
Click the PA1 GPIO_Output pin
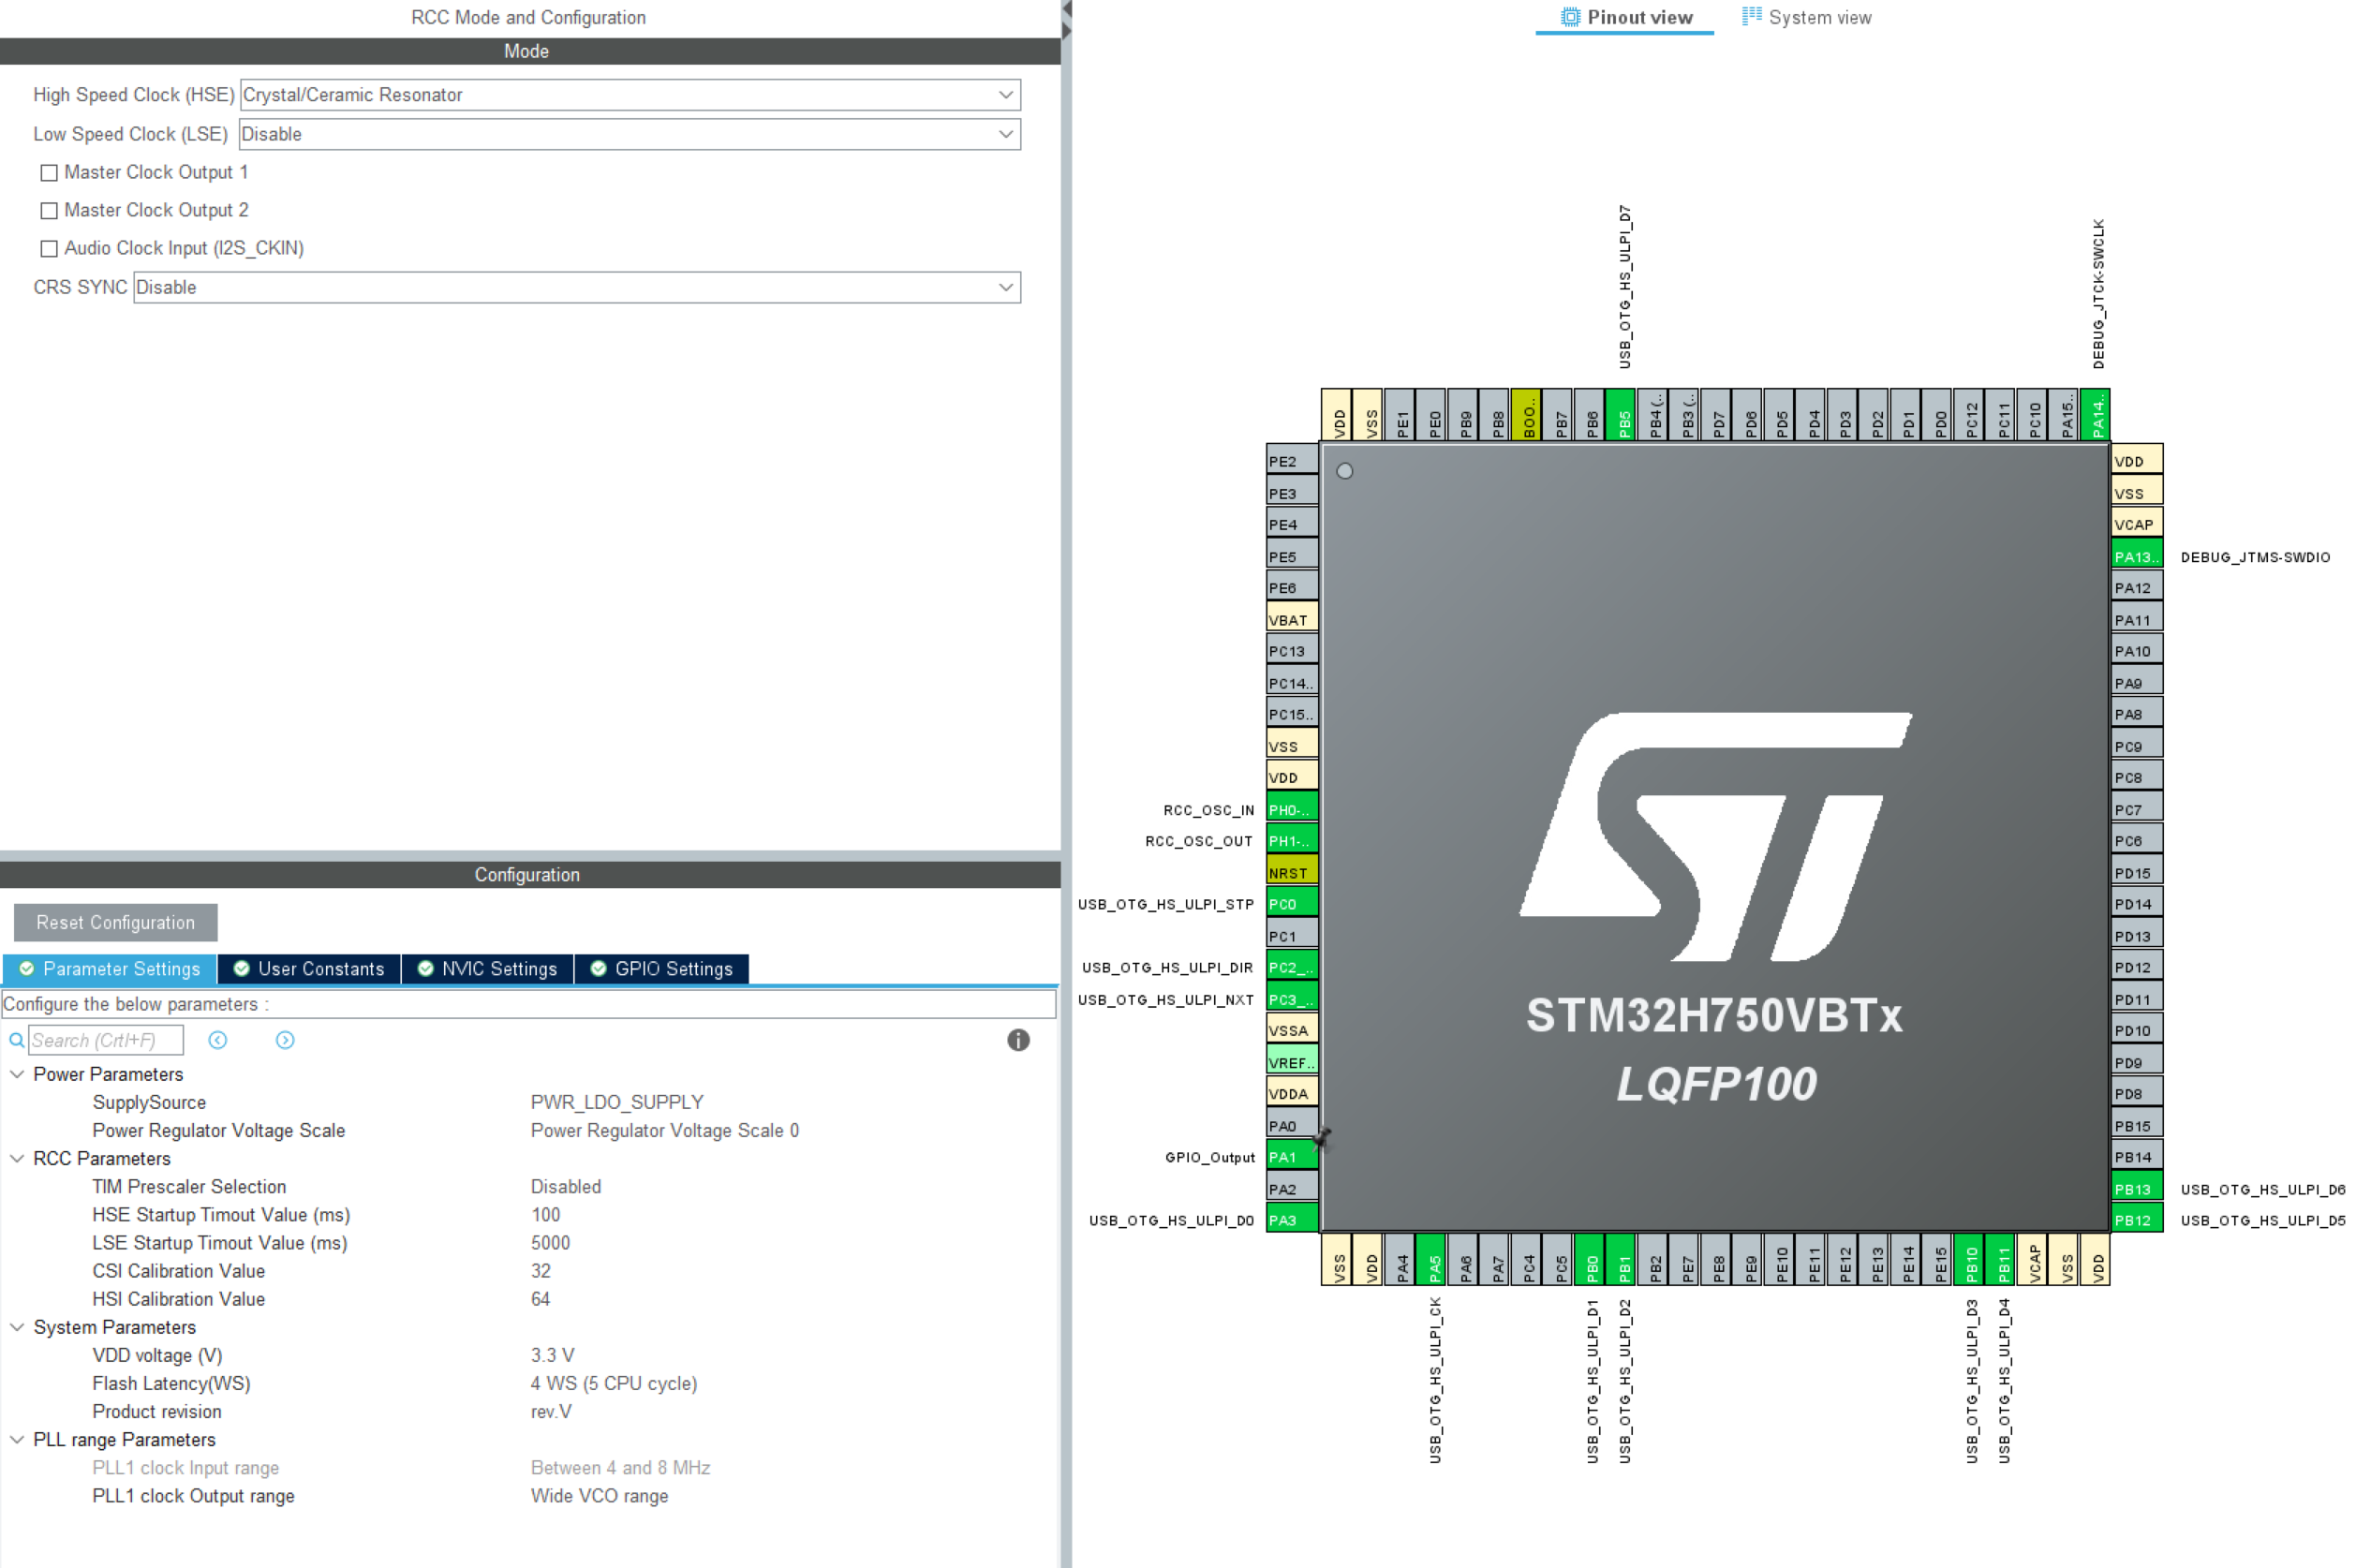click(x=1292, y=1157)
